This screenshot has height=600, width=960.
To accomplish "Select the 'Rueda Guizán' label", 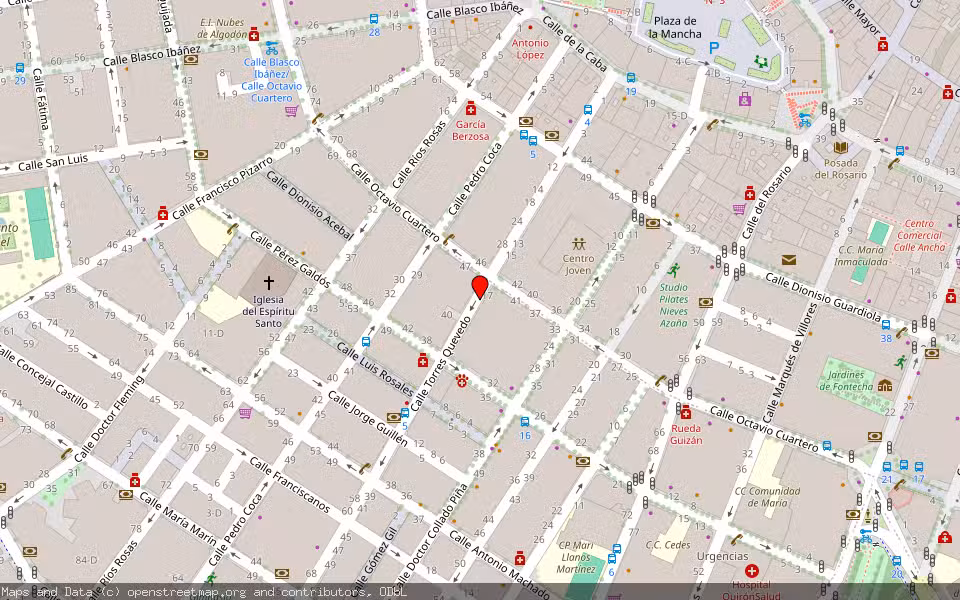I will (686, 434).
